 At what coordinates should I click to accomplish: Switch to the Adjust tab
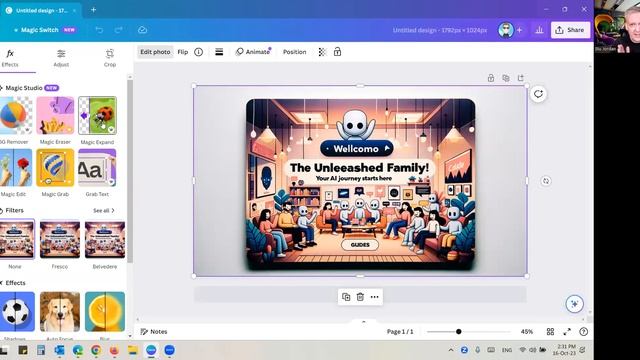(61, 58)
